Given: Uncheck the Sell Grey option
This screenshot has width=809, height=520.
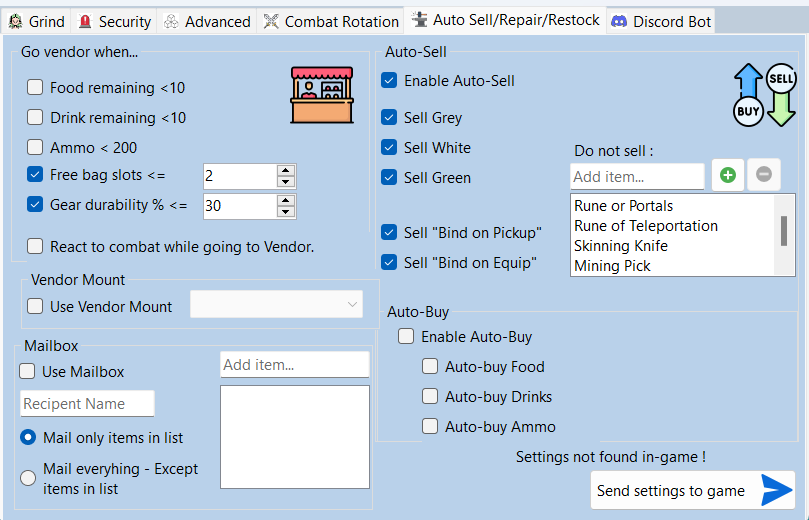Looking at the screenshot, I should [390, 118].
